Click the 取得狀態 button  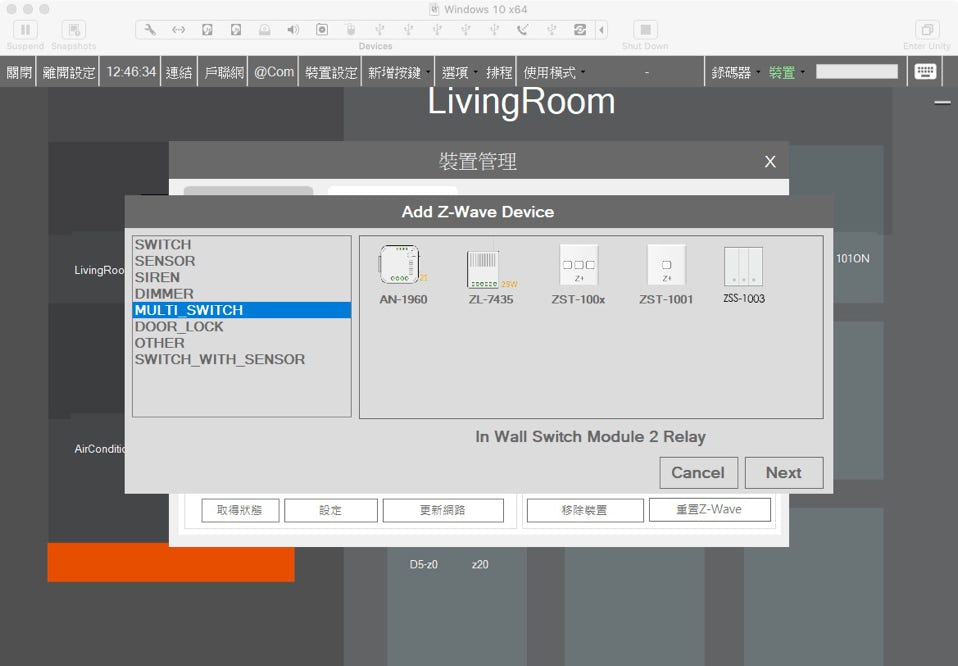240,510
